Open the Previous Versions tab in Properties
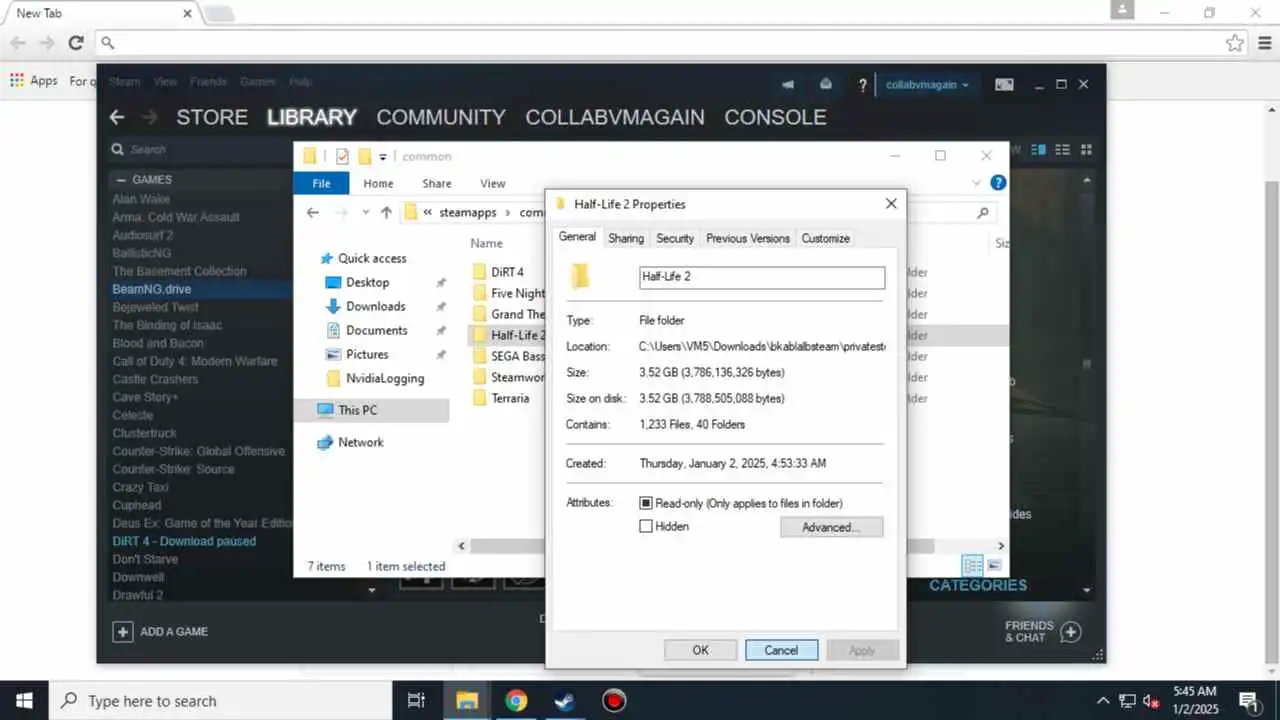This screenshot has width=1280, height=720. coord(748,238)
